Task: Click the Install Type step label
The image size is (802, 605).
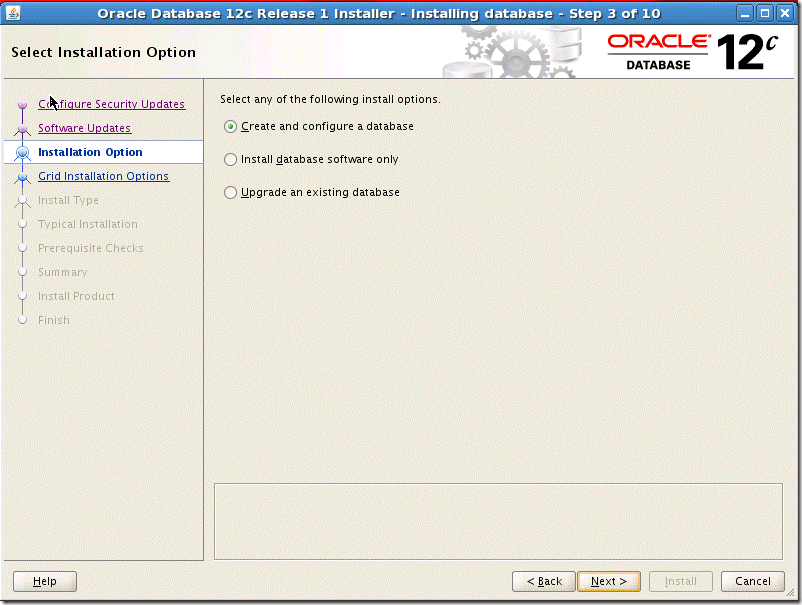Action: 68,200
